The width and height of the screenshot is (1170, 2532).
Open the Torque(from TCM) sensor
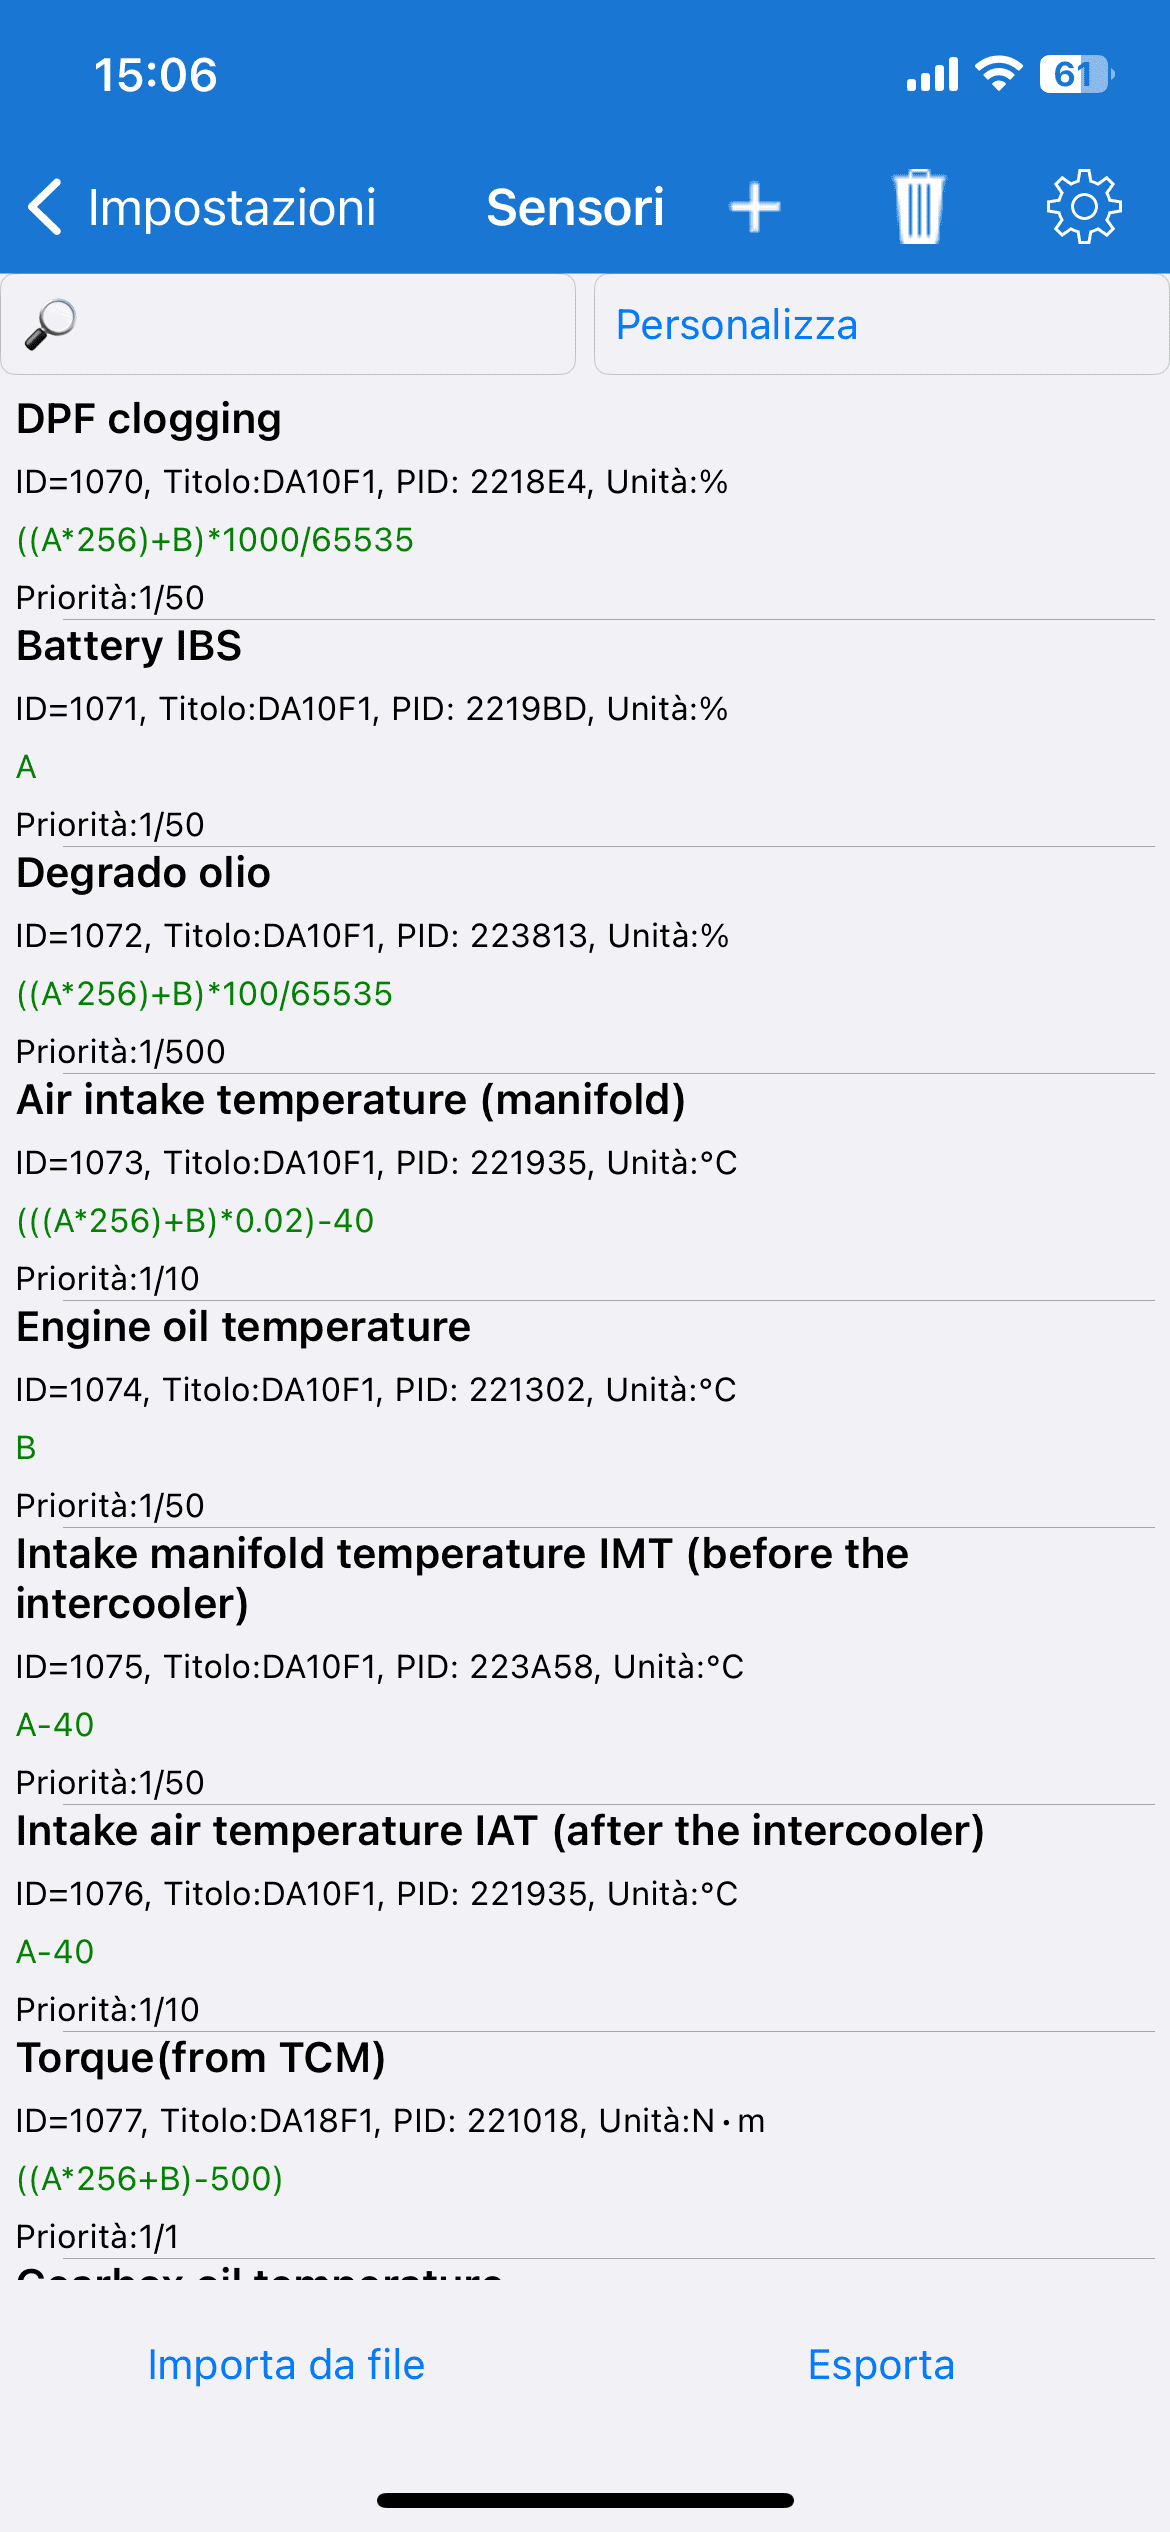pos(585,2144)
